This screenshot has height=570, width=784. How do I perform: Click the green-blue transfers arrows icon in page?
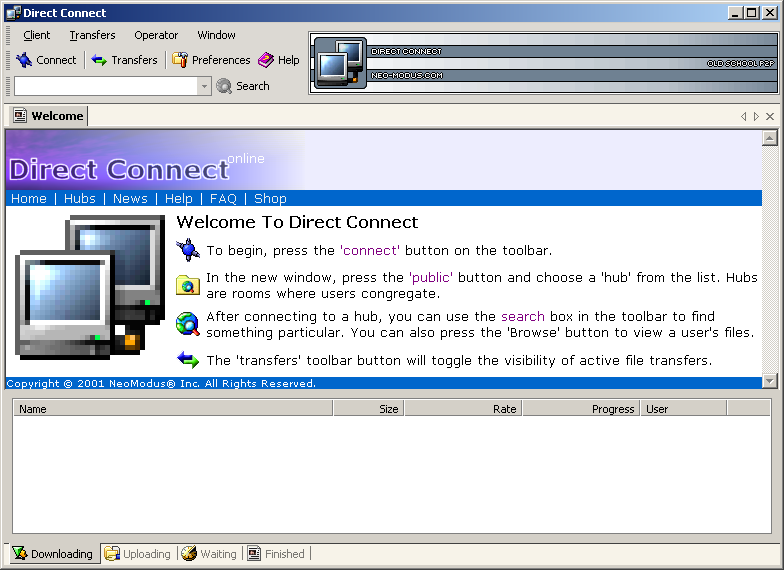coord(188,360)
